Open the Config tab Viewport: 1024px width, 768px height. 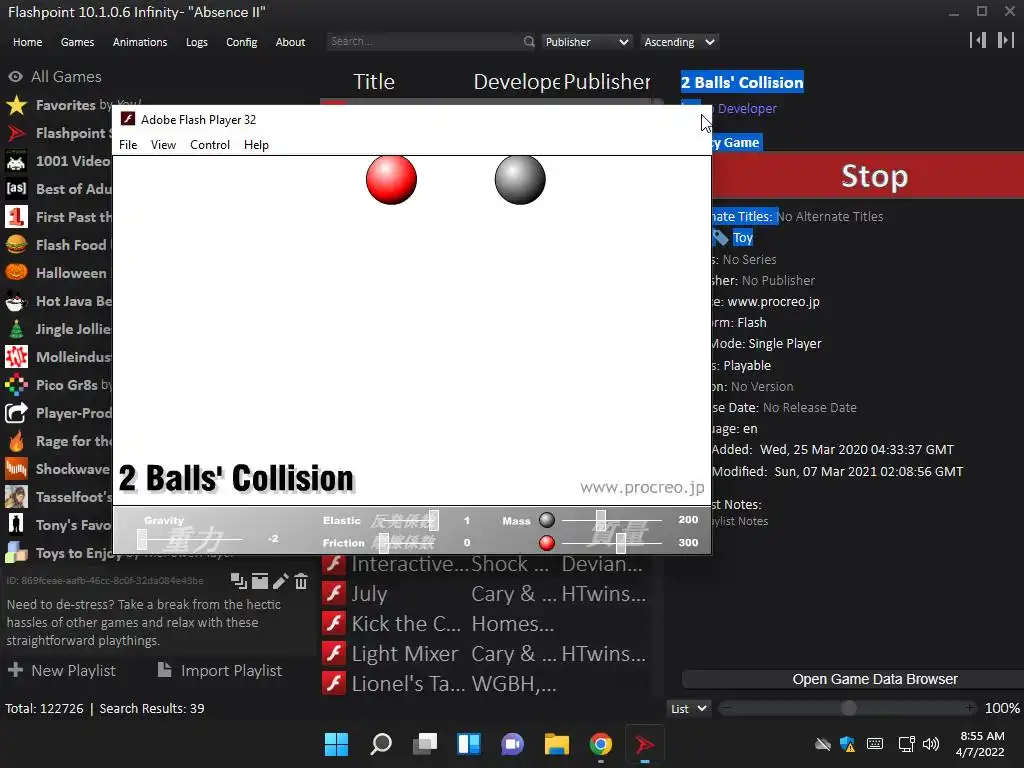[242, 42]
